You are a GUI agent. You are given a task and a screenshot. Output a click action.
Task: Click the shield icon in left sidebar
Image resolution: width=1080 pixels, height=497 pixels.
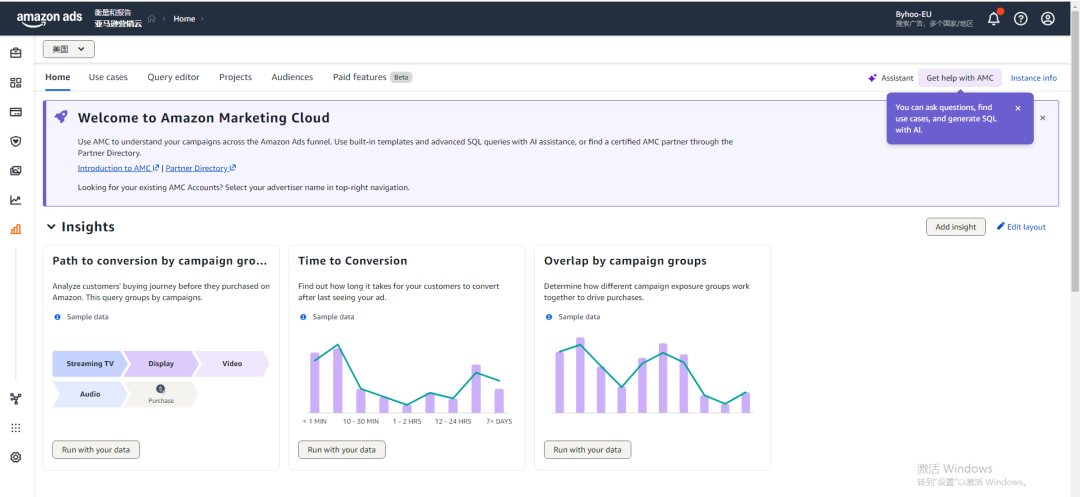click(x=15, y=141)
